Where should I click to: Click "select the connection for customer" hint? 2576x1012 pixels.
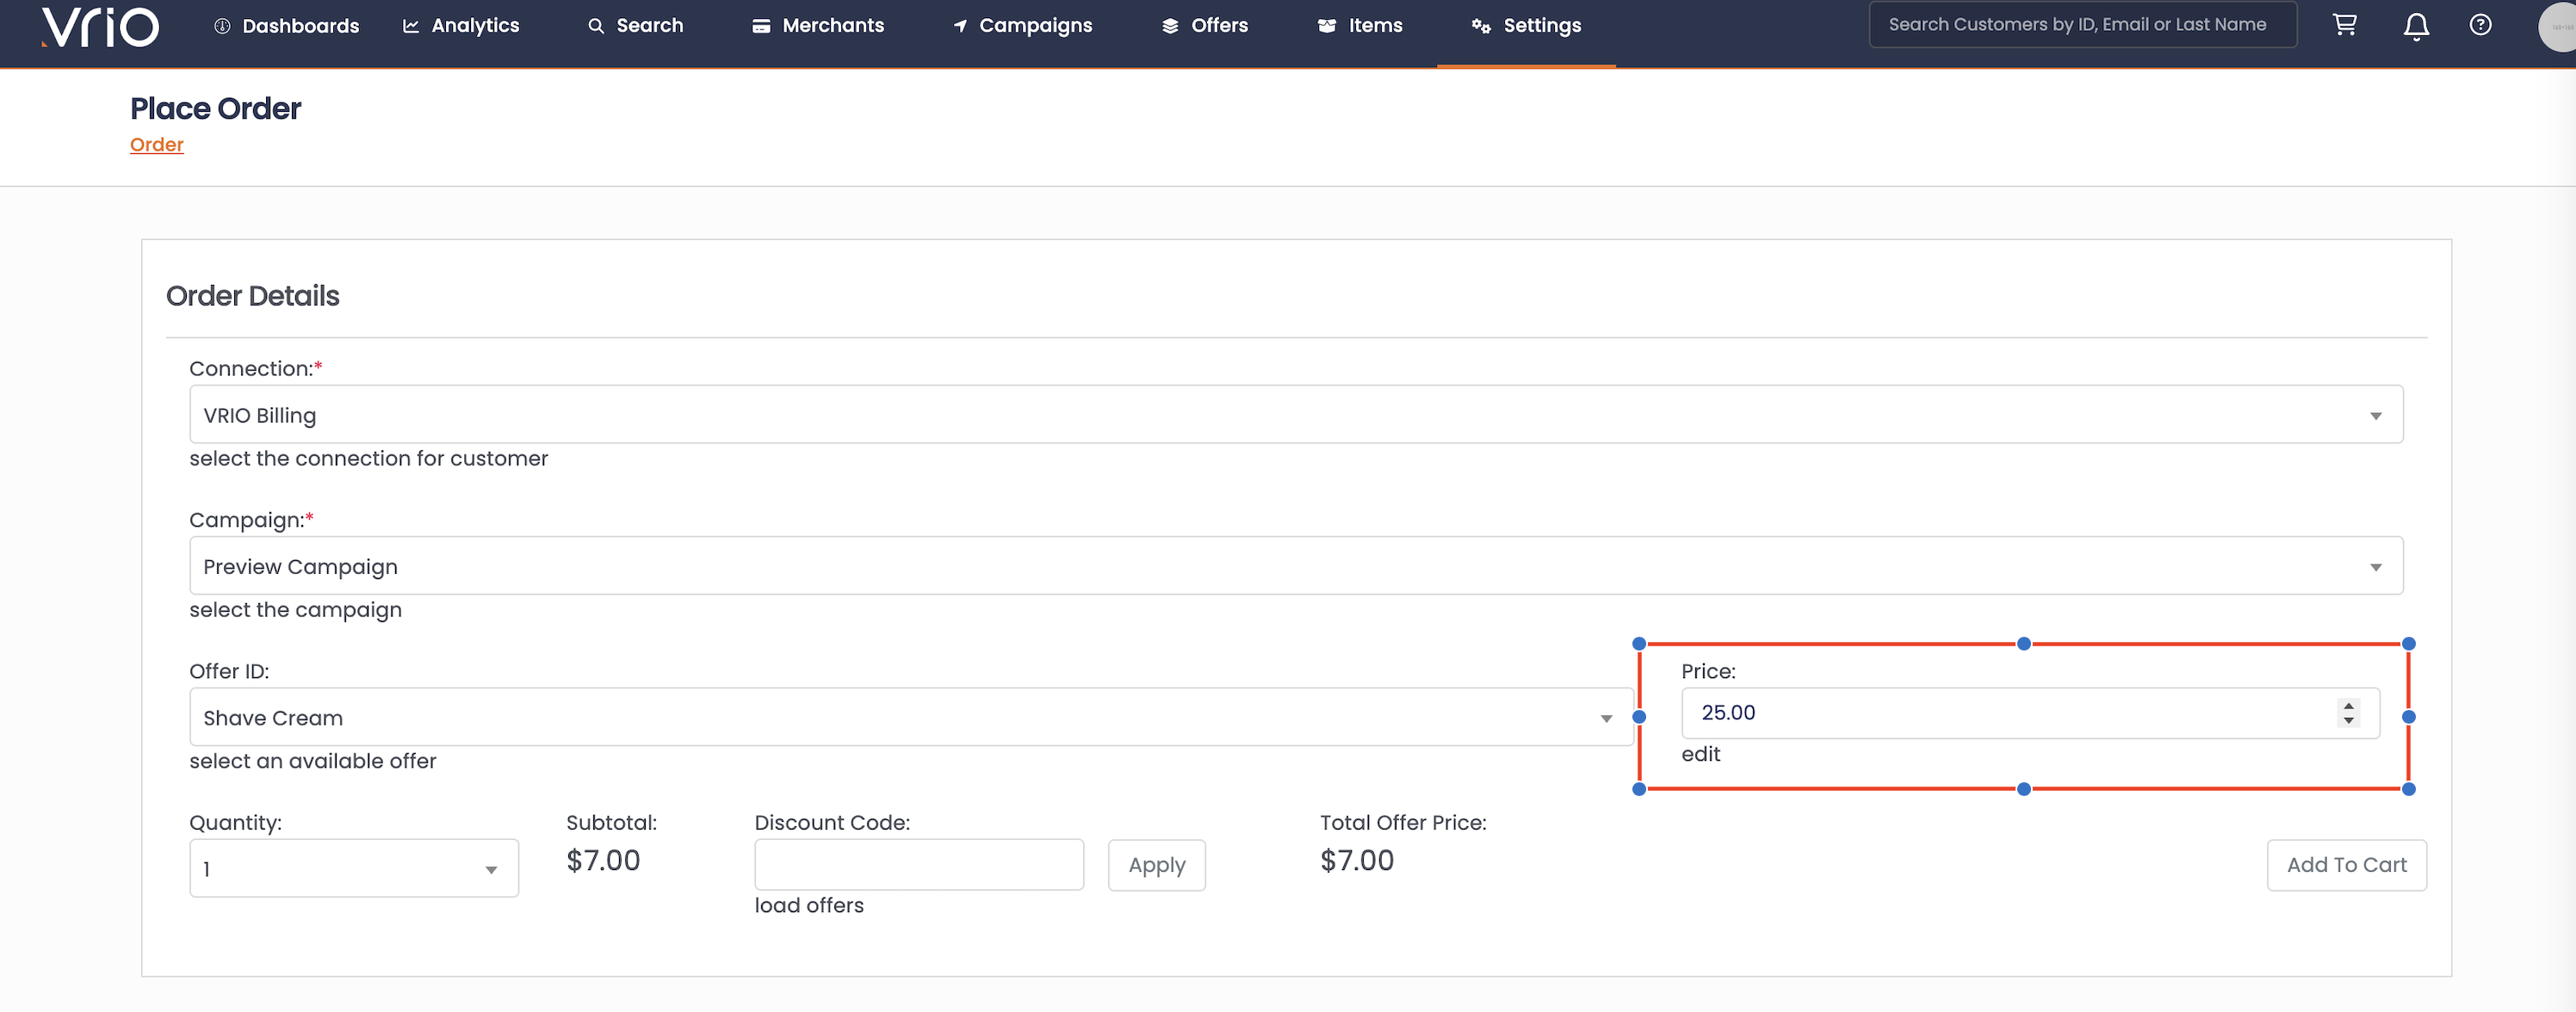(369, 459)
